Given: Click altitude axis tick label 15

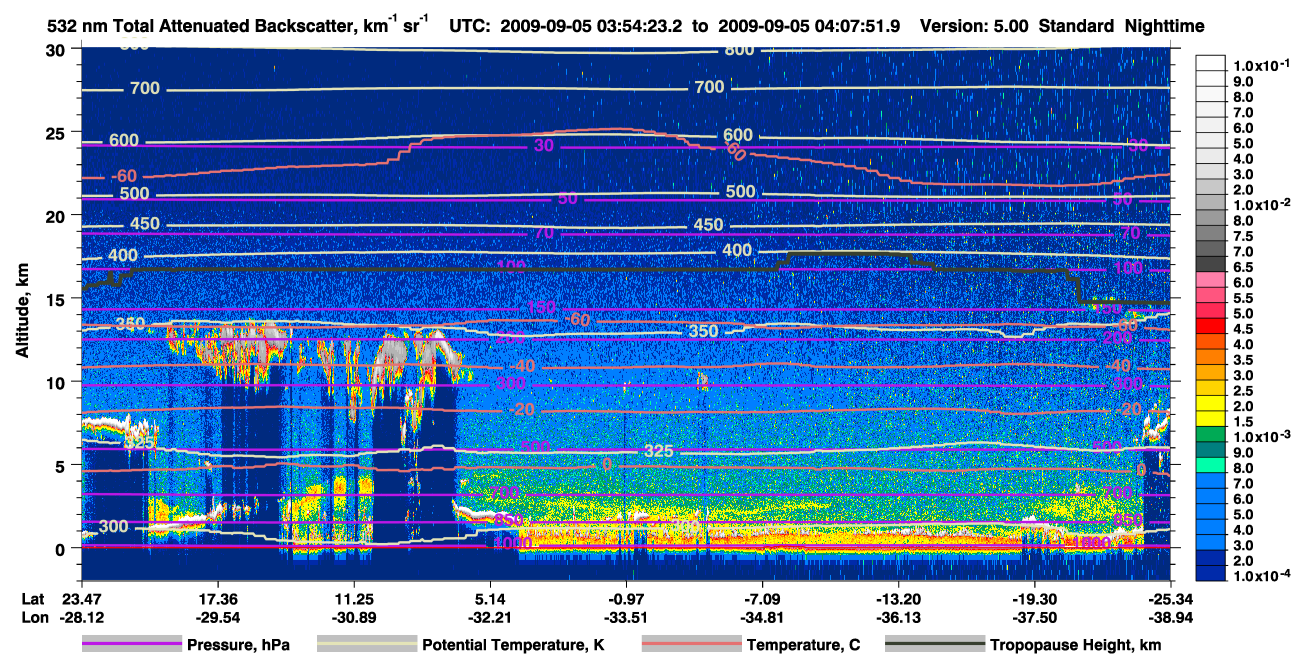Looking at the screenshot, I should click(58, 298).
